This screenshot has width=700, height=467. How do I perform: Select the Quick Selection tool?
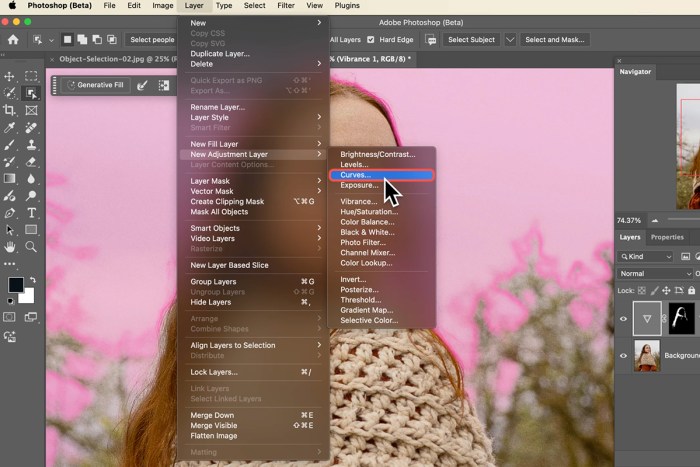[9, 93]
